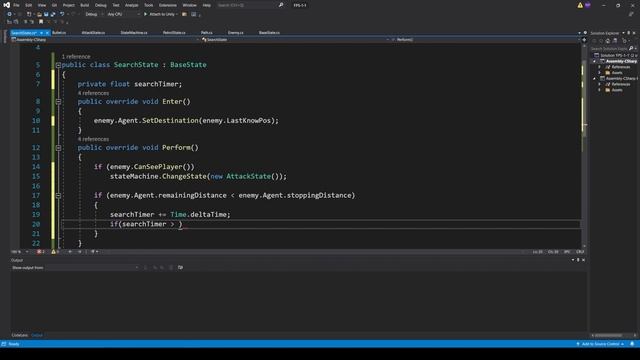This screenshot has height=360, width=640.
Task: Open the Analyze menu
Action: point(131,5)
